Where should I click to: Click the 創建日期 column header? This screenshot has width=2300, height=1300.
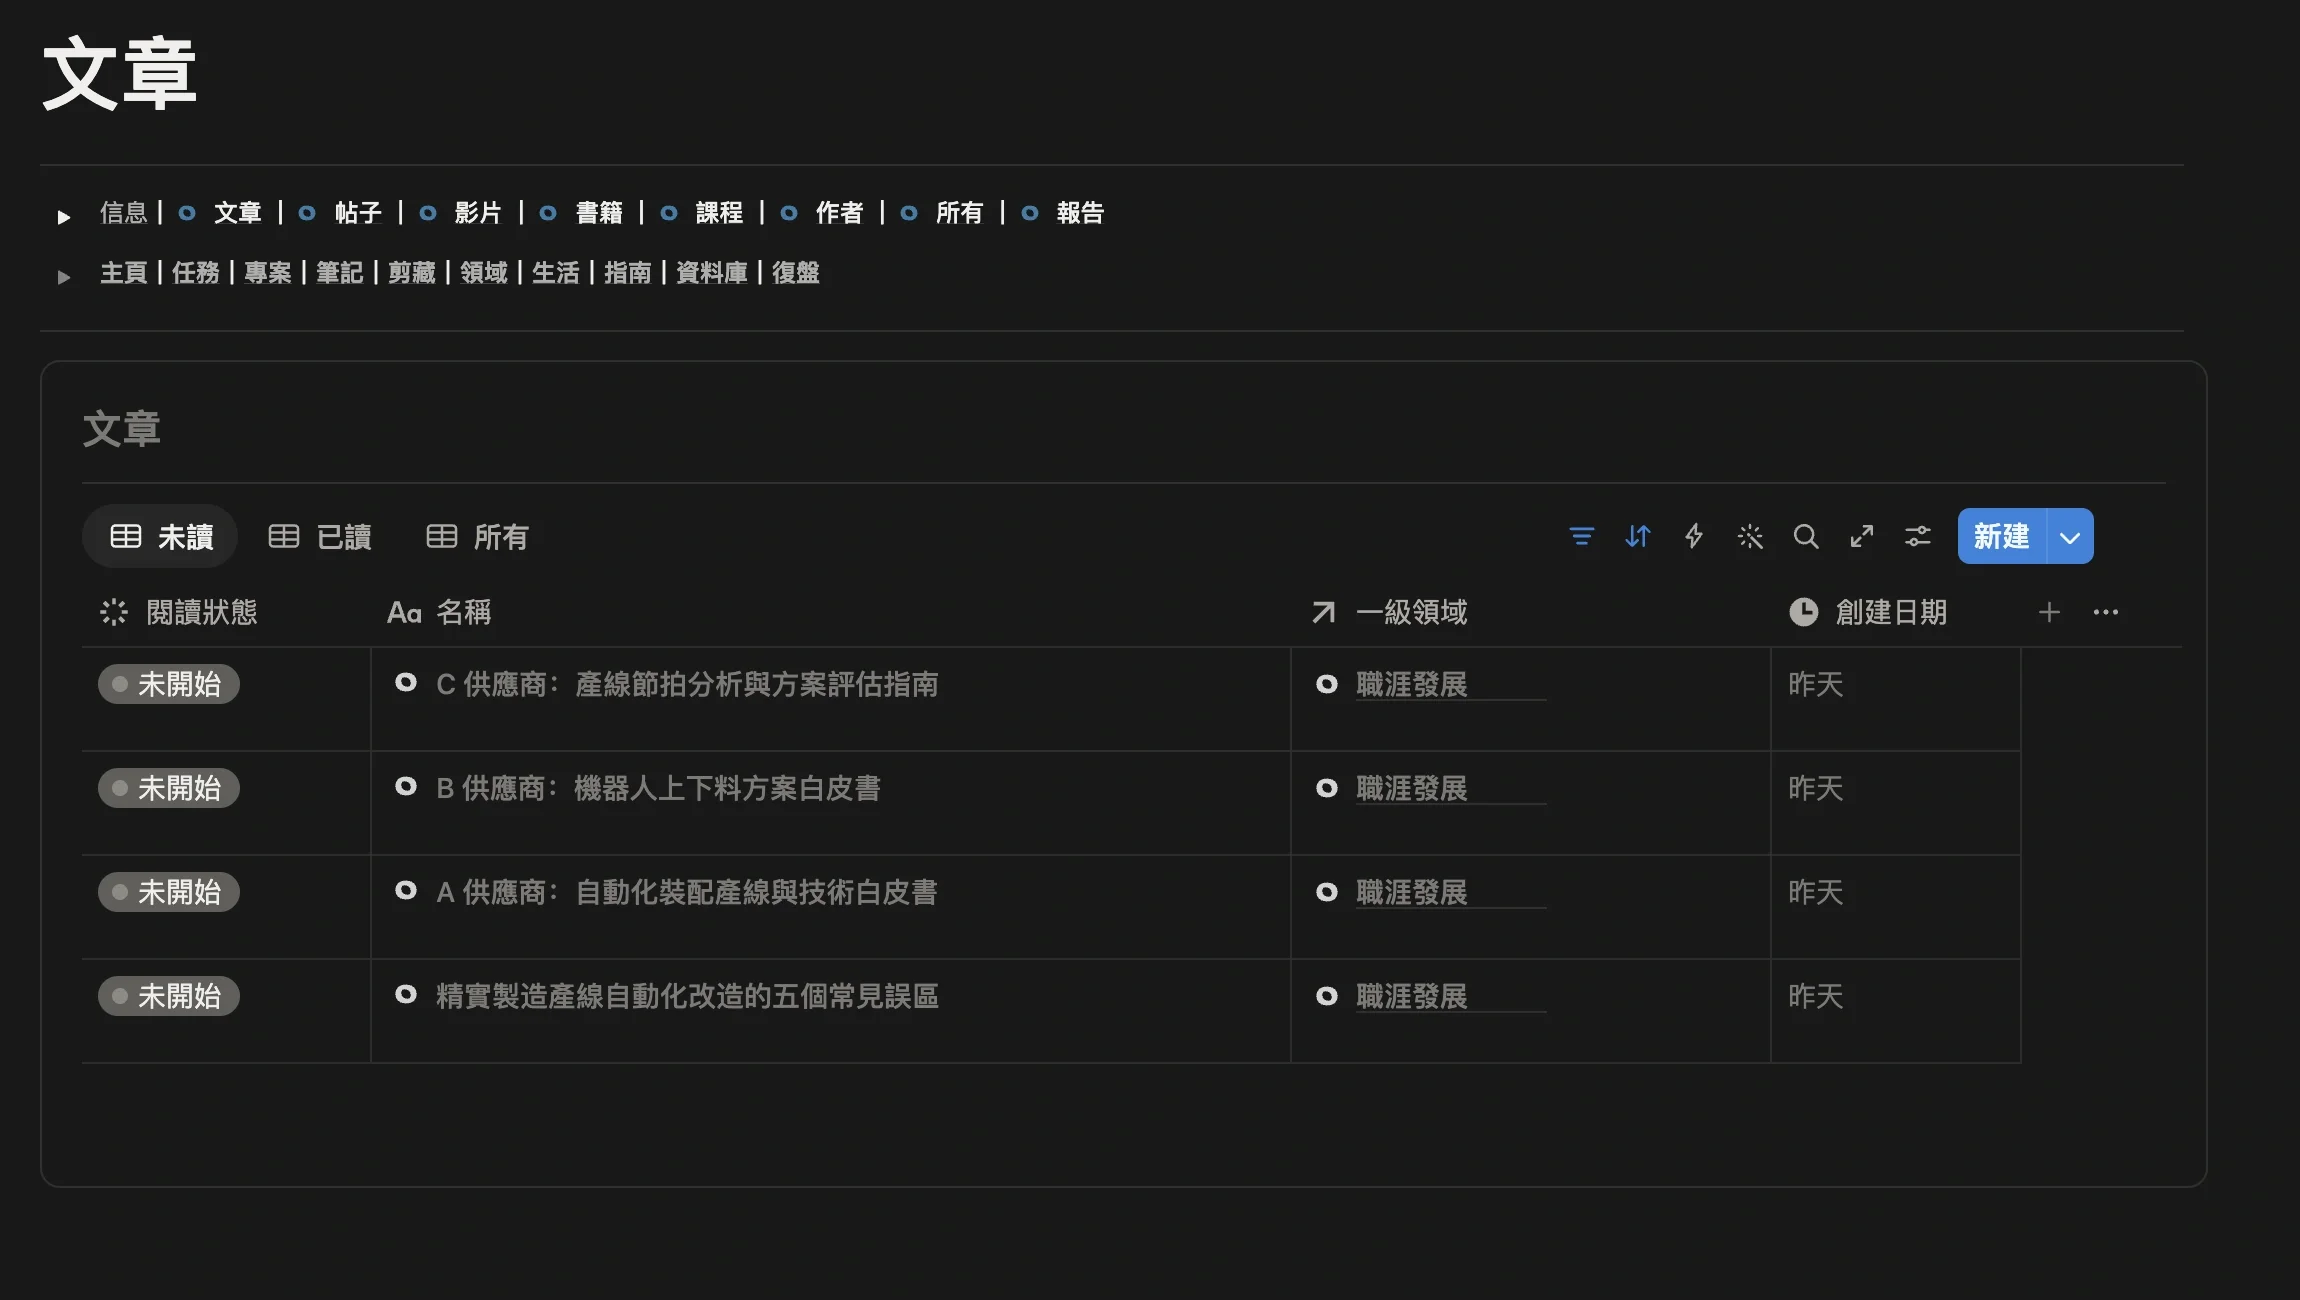(x=1868, y=612)
